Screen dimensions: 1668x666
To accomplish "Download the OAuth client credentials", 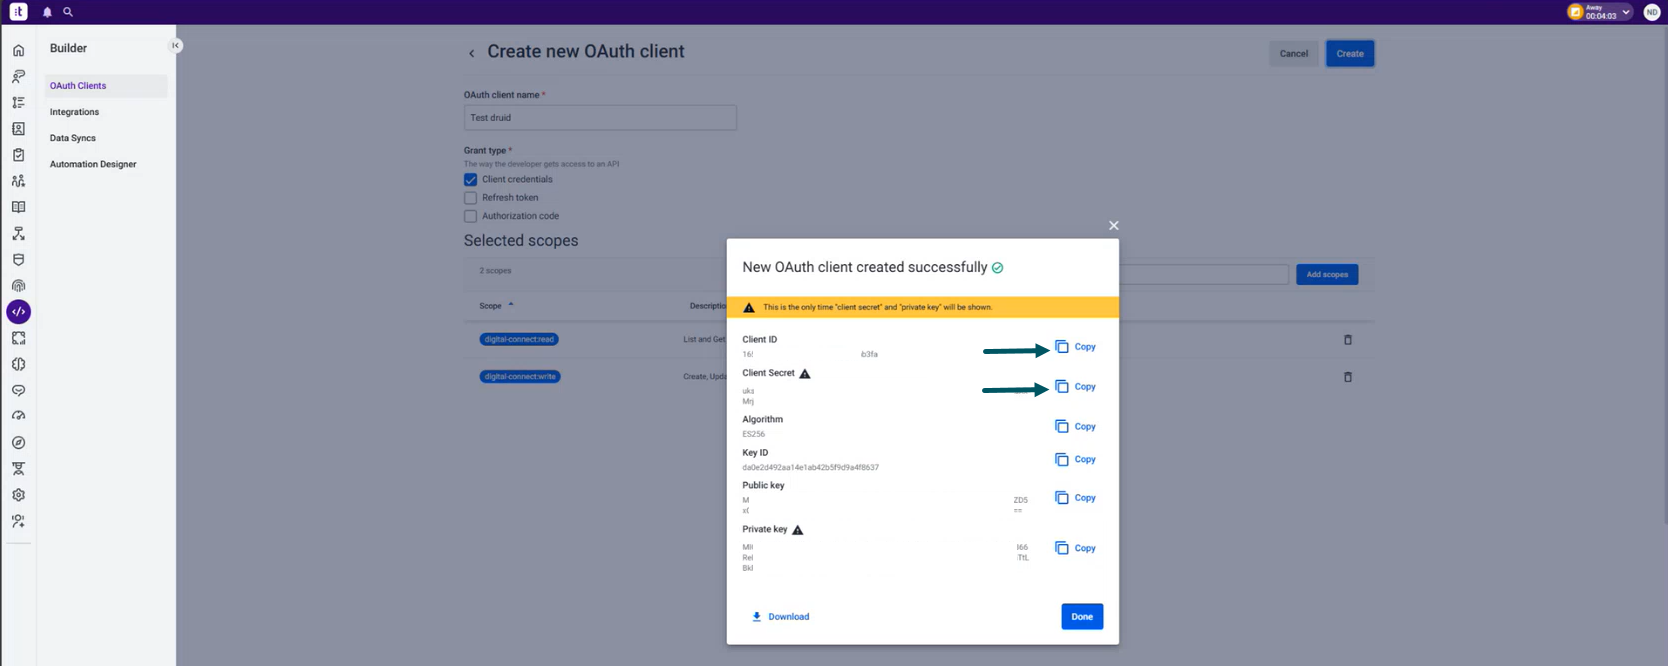I will (x=780, y=617).
